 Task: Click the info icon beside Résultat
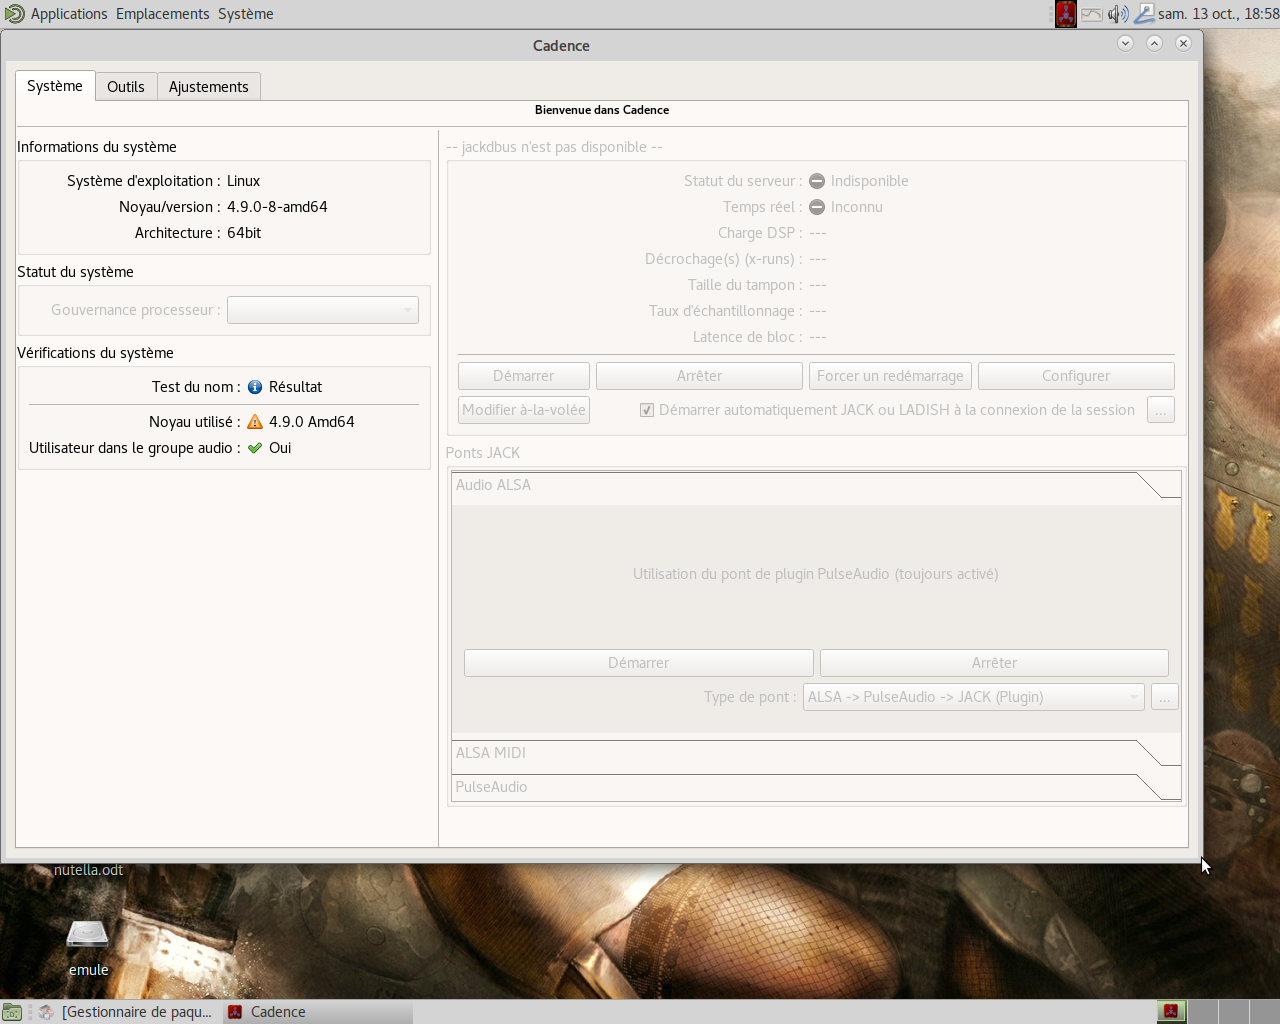point(255,387)
